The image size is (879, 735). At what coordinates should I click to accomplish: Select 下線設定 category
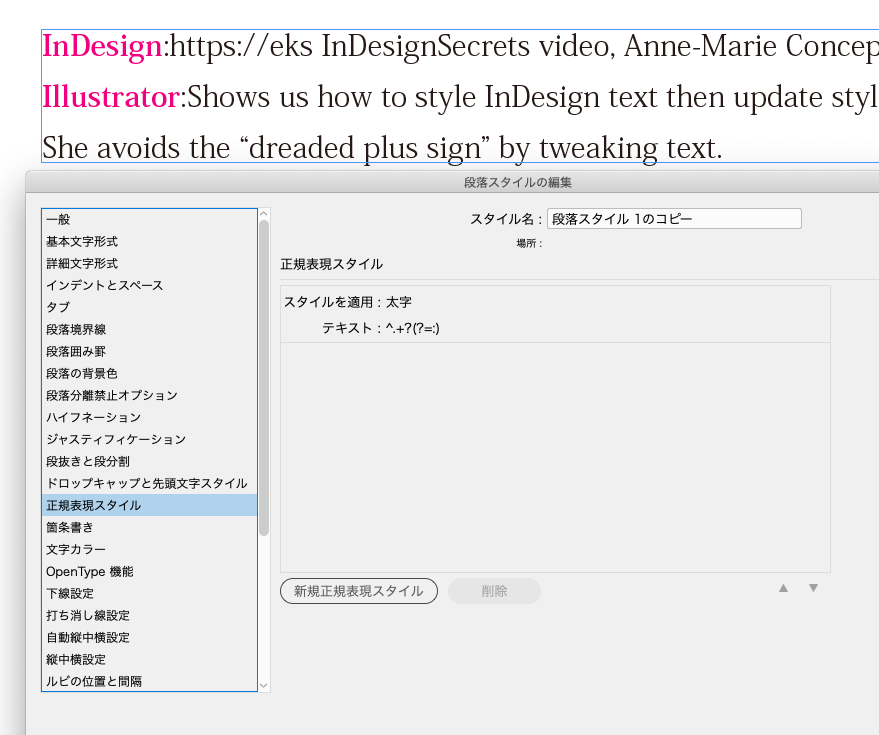point(149,593)
